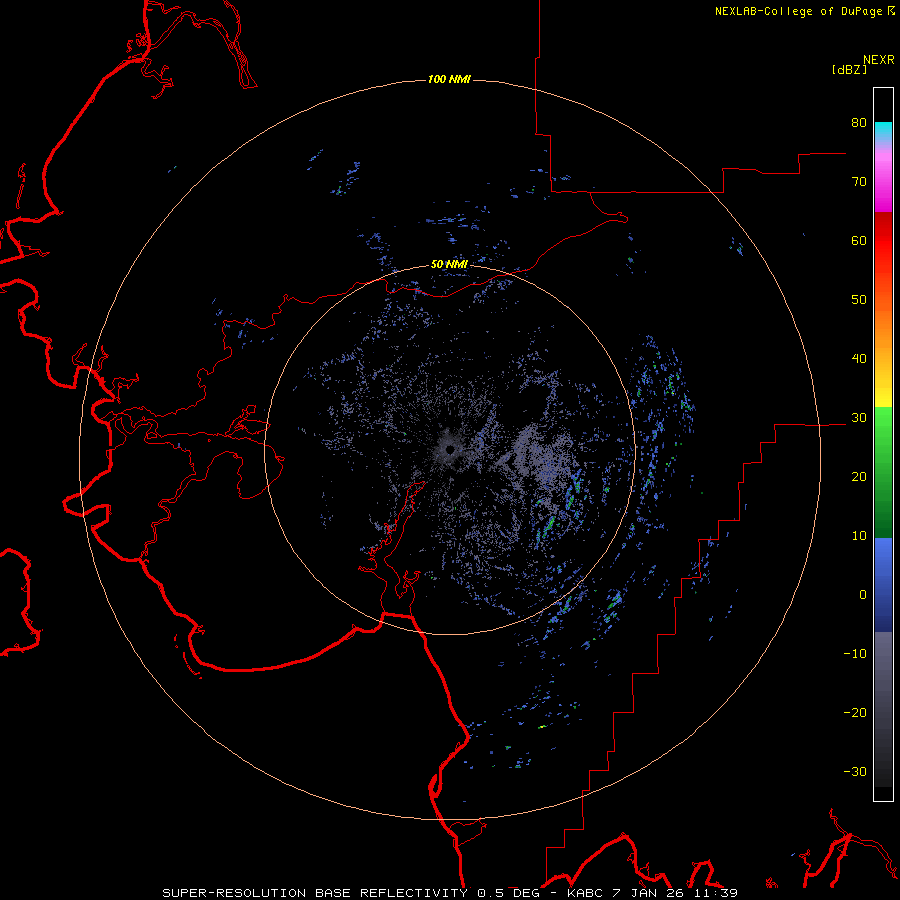Click the [dBZ] unit label
The image size is (900, 900).
click(x=849, y=70)
